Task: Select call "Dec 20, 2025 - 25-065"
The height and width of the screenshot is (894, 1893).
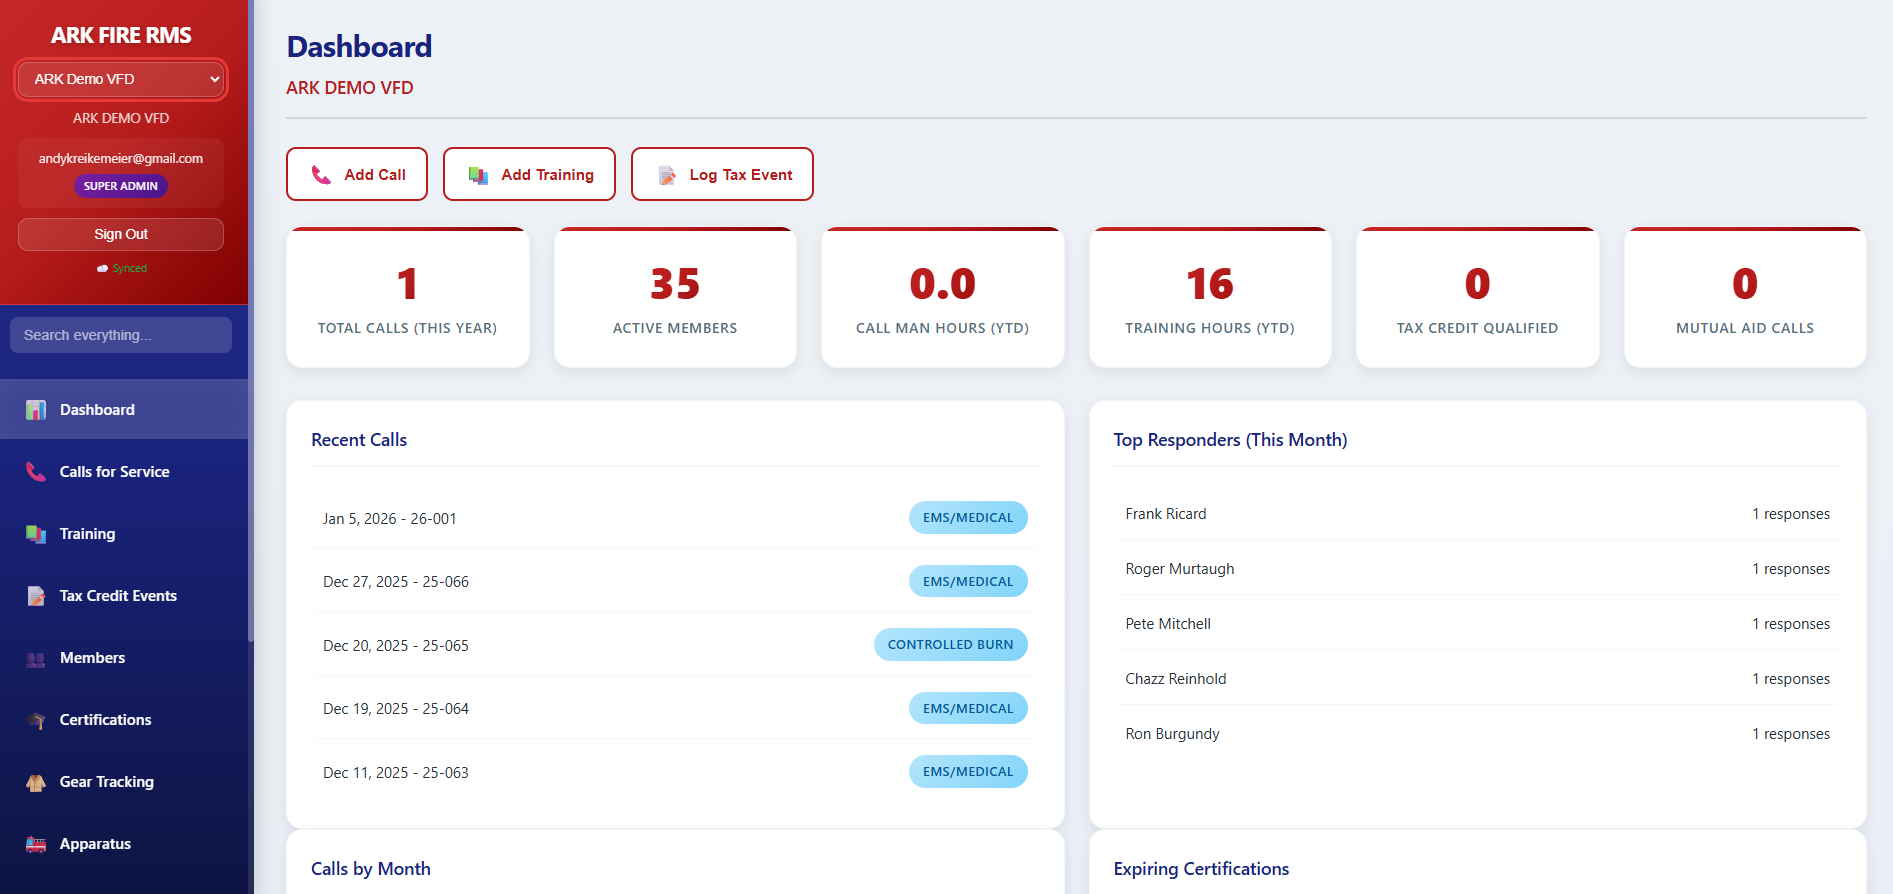Action: click(675, 645)
